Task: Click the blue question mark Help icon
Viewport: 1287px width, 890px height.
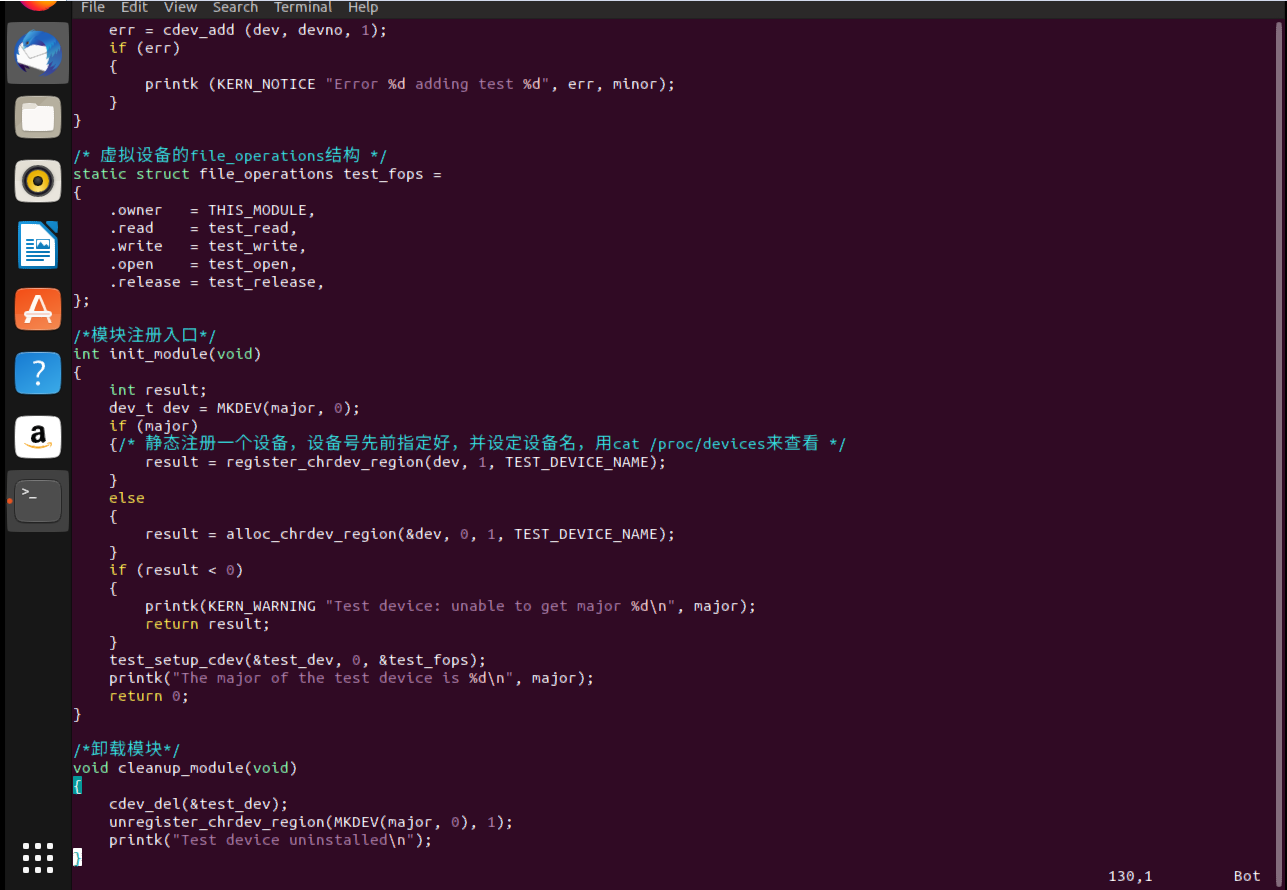Action: (x=38, y=373)
